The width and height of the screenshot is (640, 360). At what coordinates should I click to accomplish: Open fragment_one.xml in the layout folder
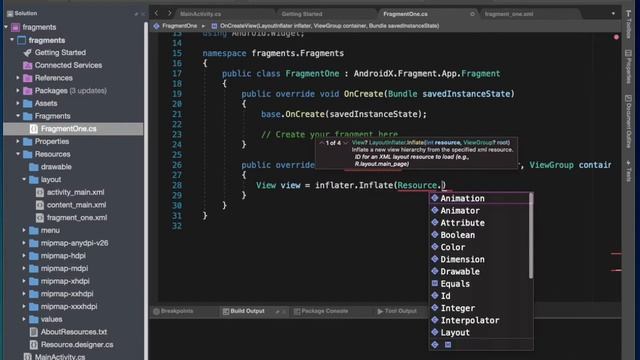tap(77, 218)
